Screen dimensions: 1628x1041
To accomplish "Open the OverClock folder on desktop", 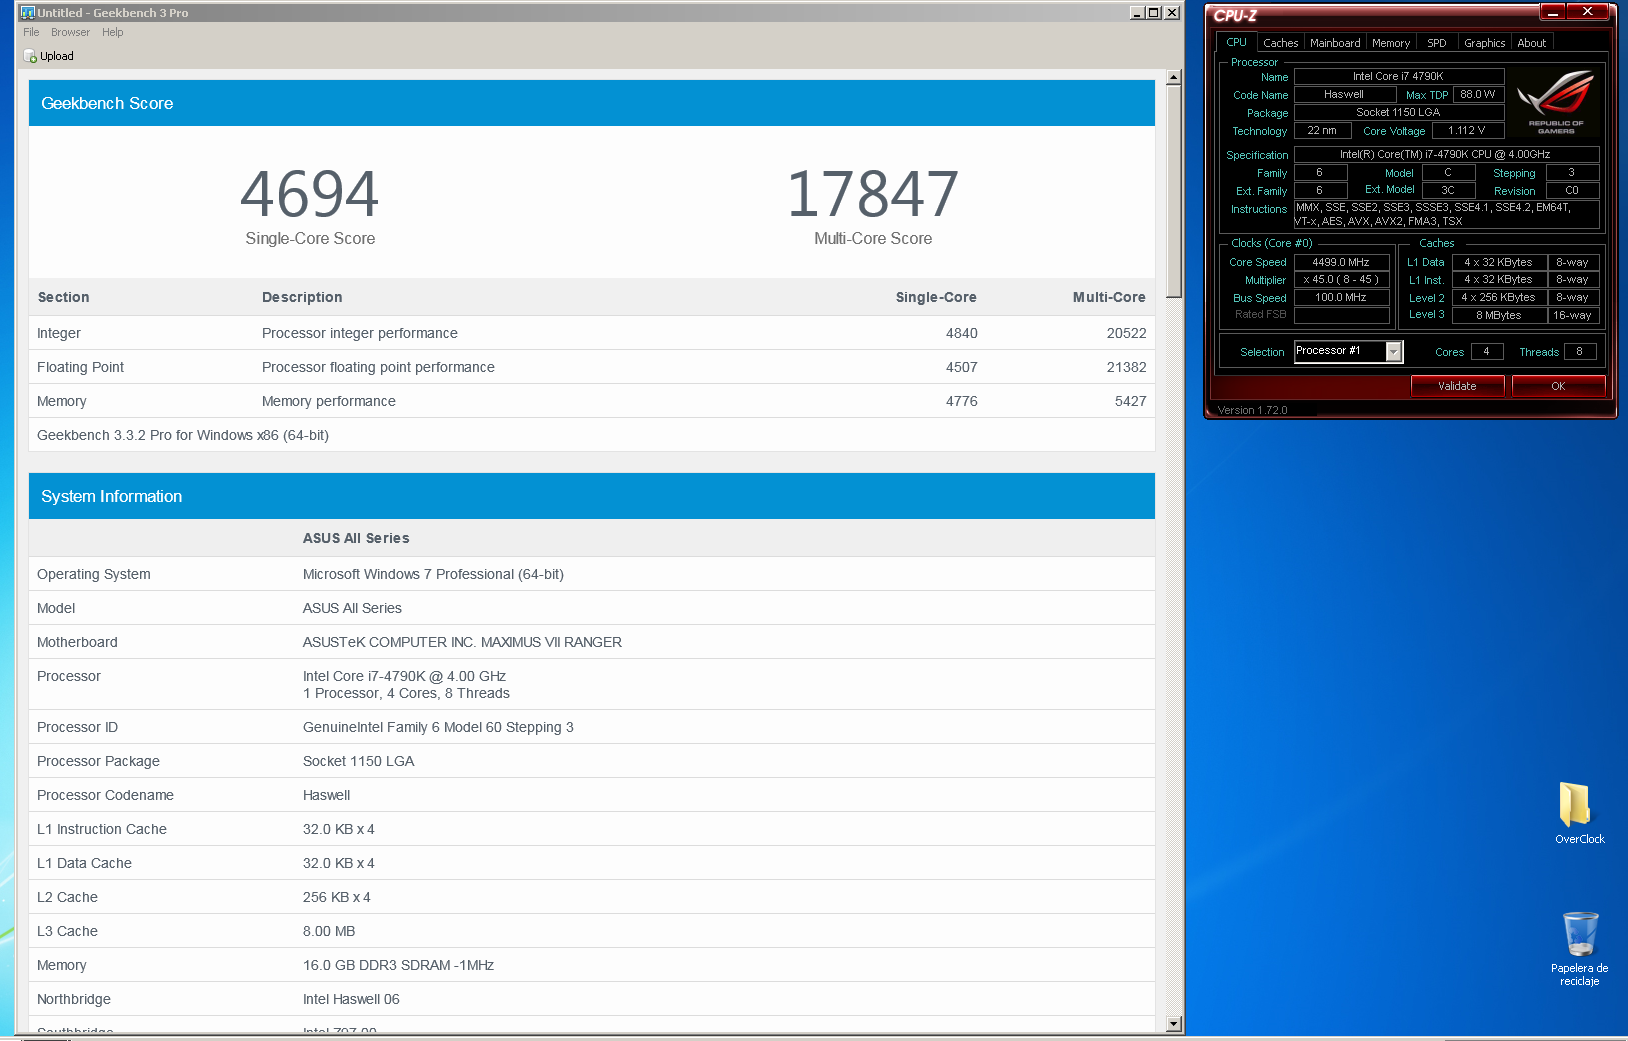I will (x=1579, y=813).
